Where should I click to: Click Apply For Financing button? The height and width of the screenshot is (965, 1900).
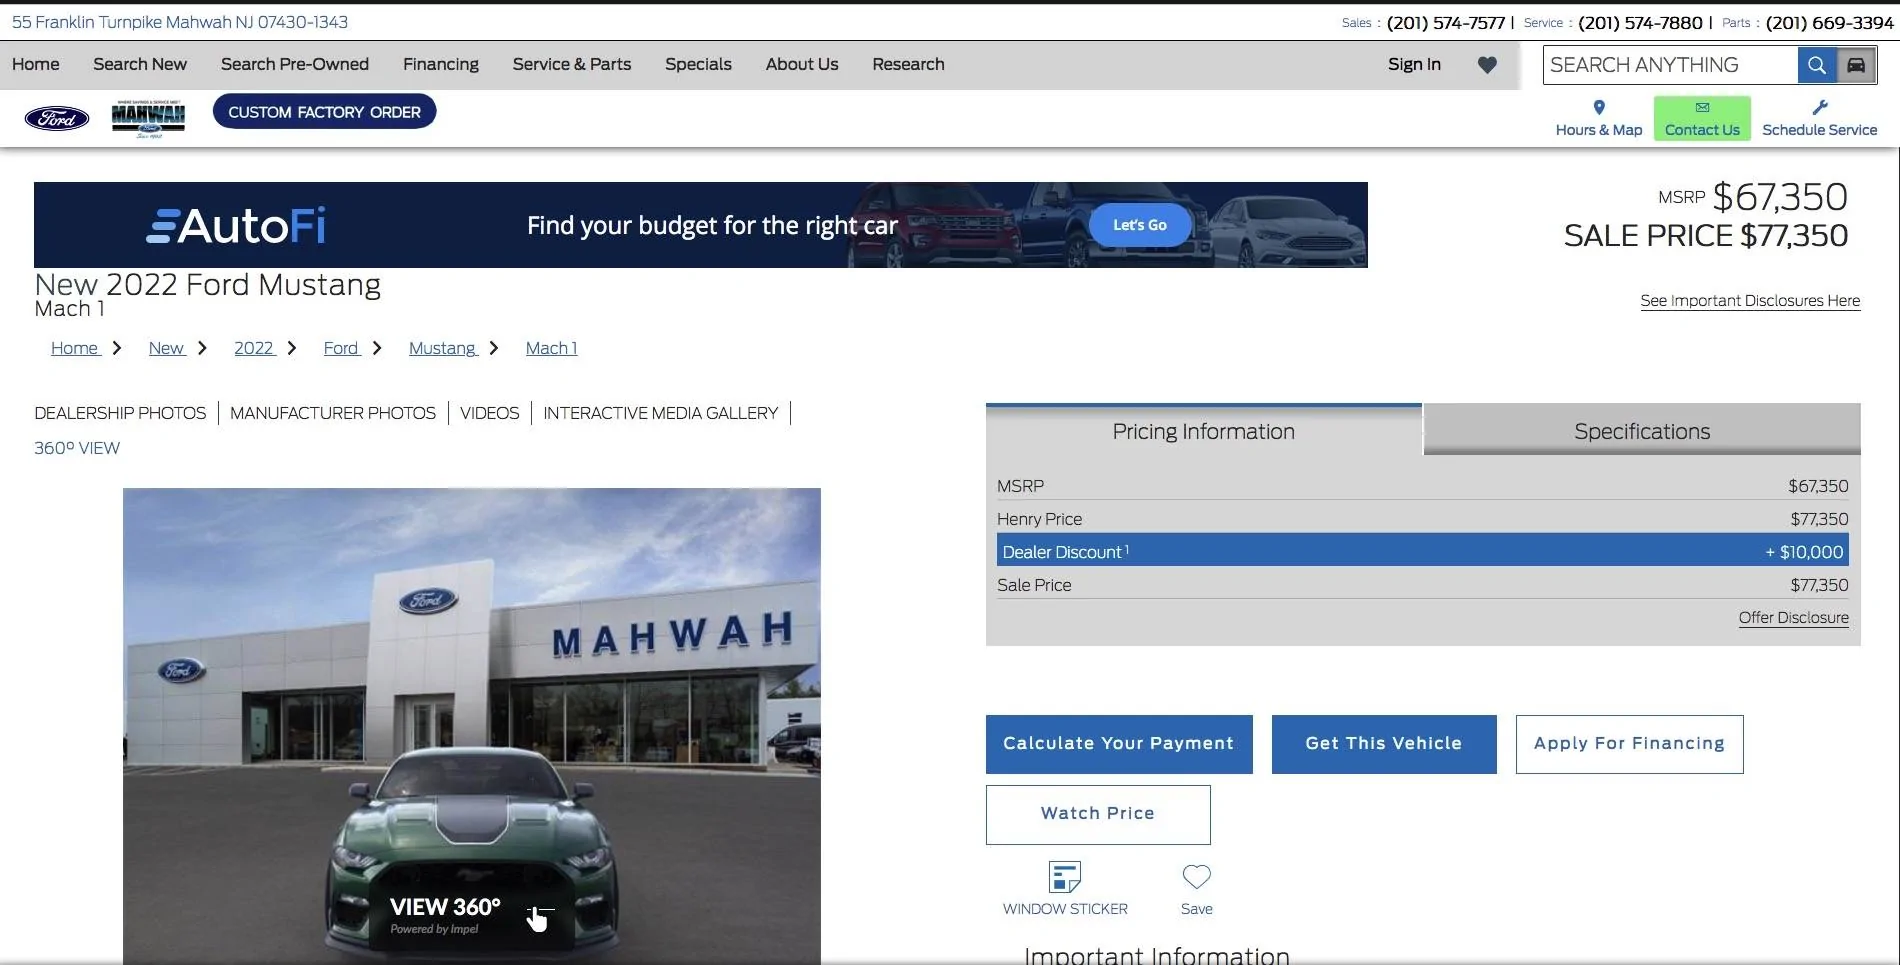(1629, 744)
